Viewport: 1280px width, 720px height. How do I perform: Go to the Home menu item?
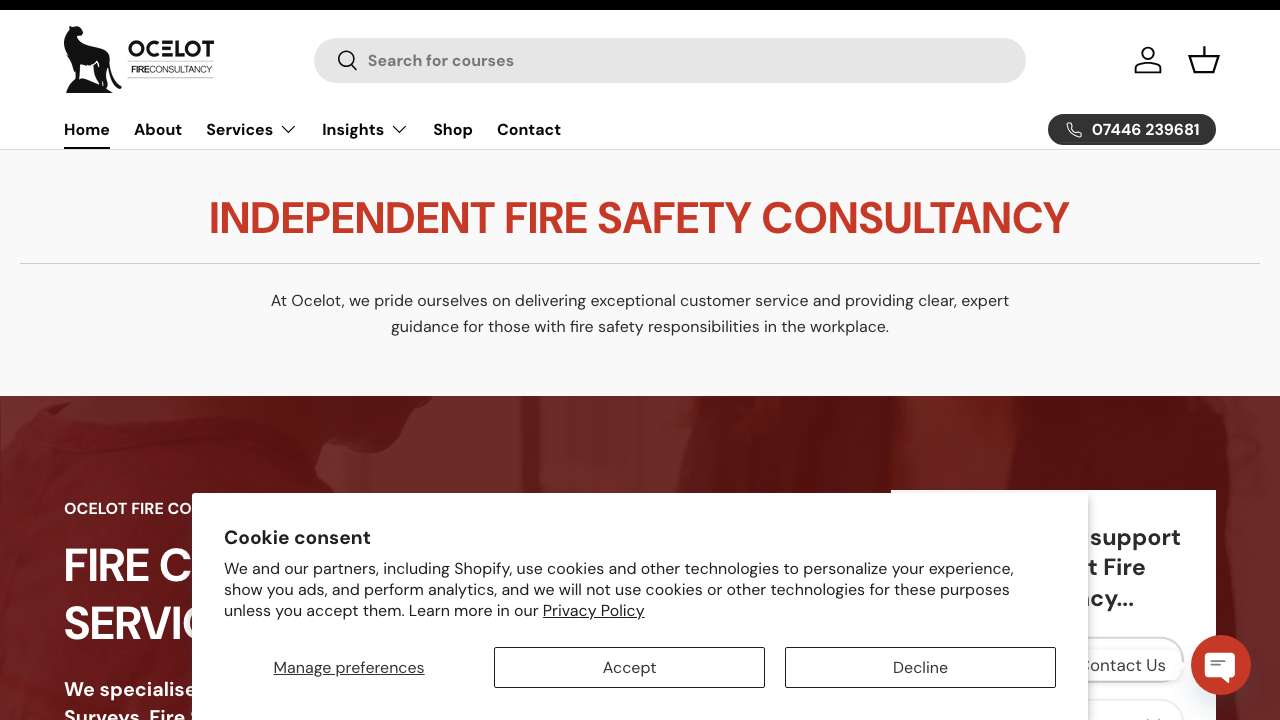[87, 130]
